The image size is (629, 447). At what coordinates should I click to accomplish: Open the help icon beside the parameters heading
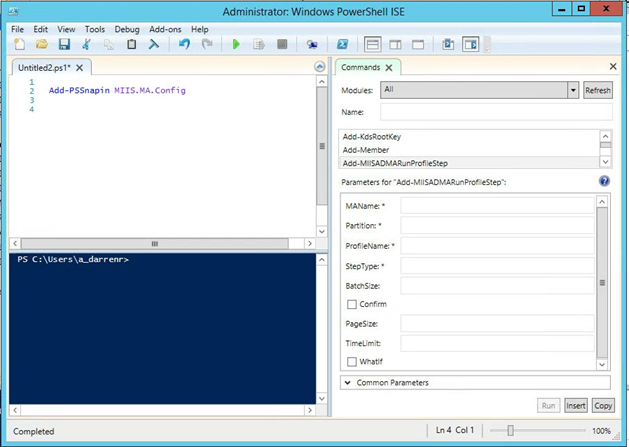click(604, 181)
